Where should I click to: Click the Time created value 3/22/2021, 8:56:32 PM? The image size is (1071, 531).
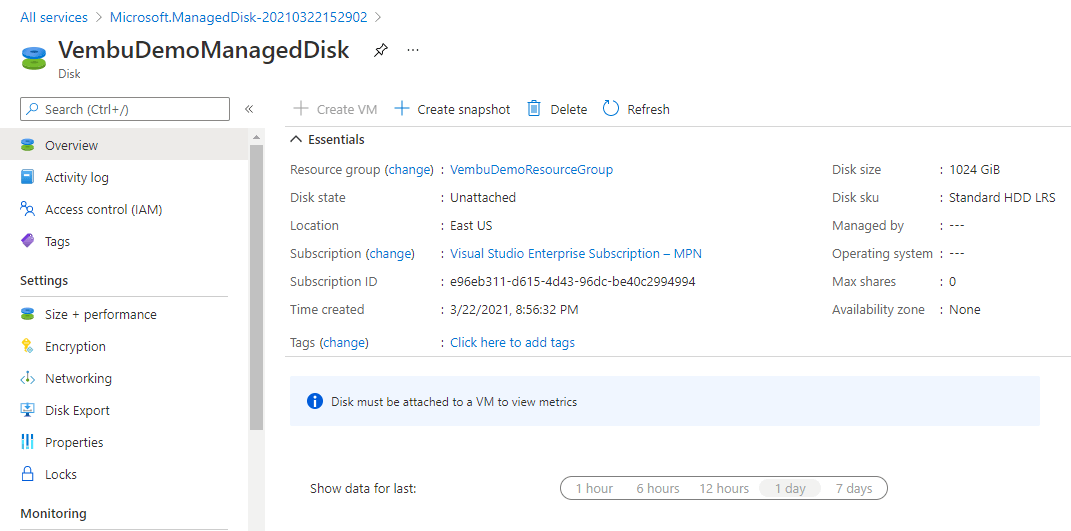(514, 310)
